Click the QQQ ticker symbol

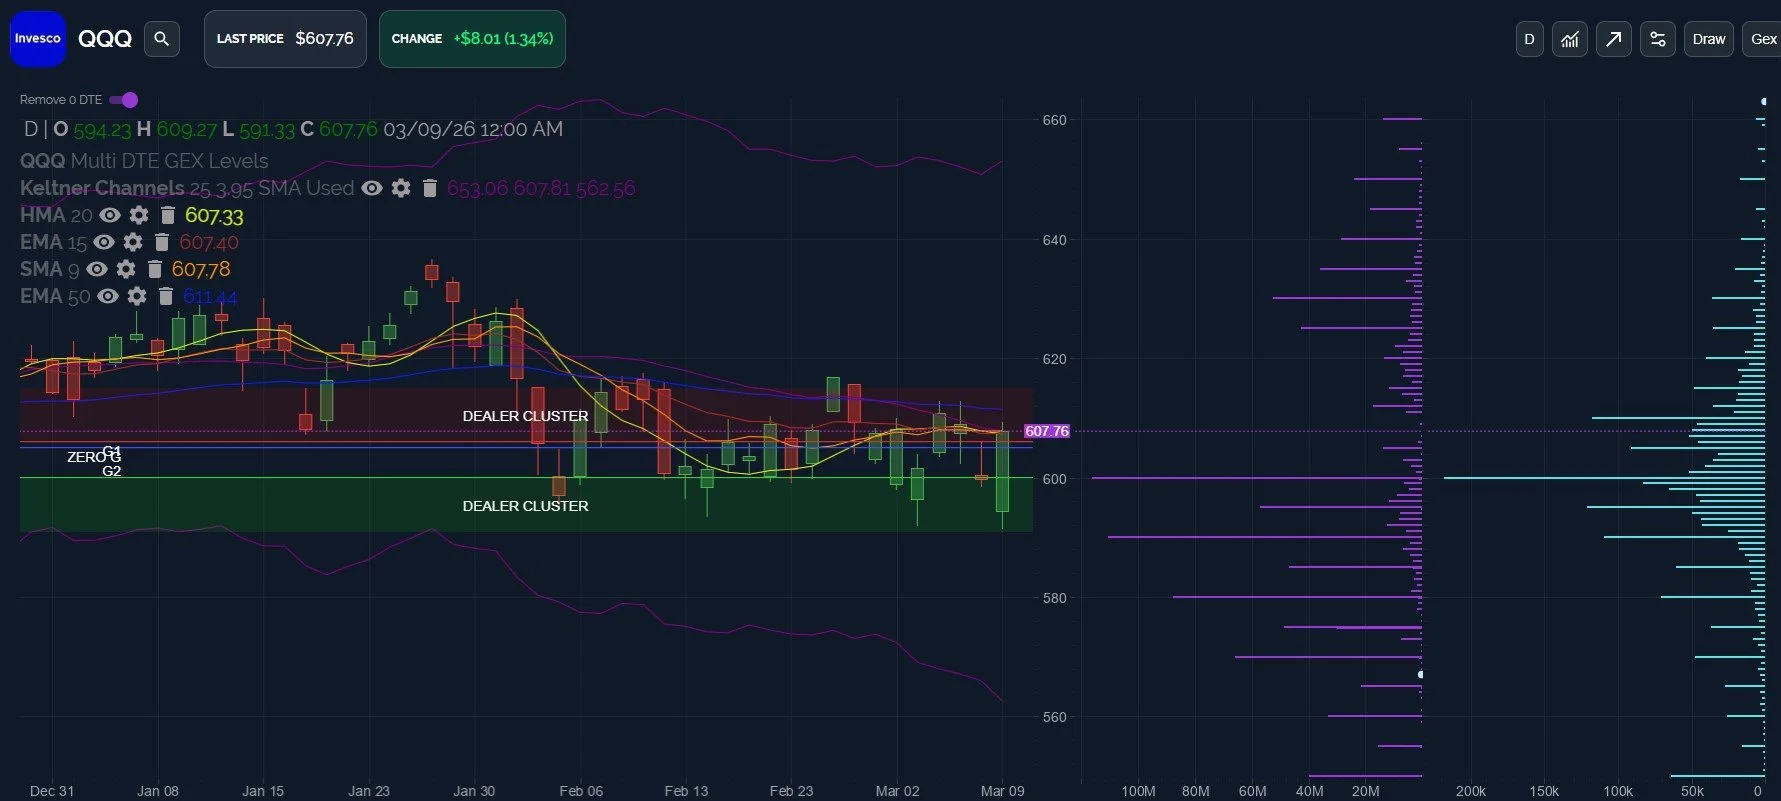105,39
